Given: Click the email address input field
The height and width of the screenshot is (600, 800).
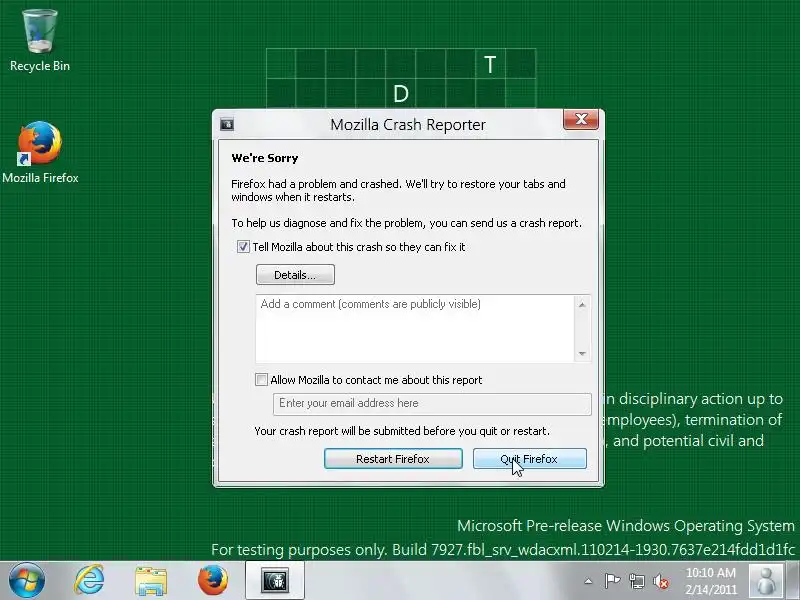Looking at the screenshot, I should (432, 403).
